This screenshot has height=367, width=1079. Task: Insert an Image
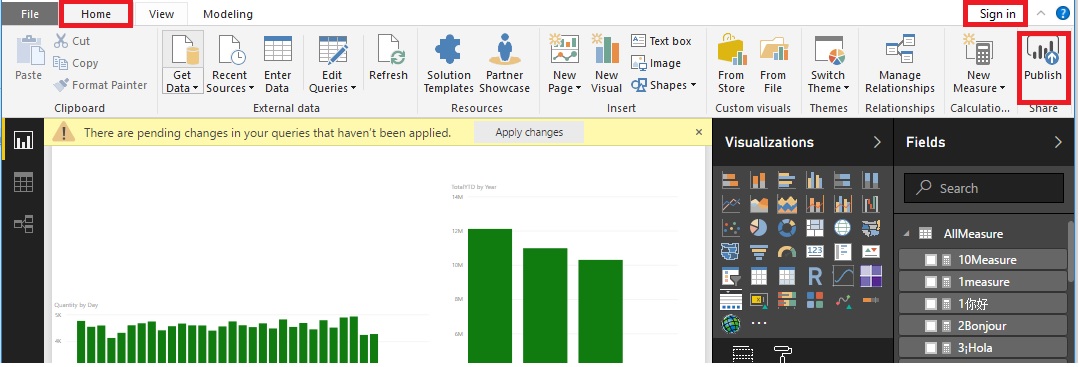656,63
